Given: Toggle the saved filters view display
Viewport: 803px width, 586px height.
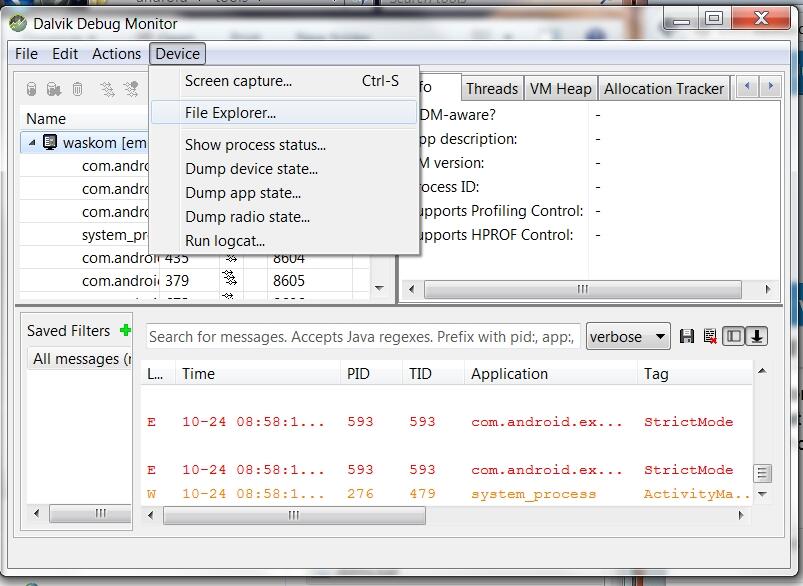Looking at the screenshot, I should 734,337.
